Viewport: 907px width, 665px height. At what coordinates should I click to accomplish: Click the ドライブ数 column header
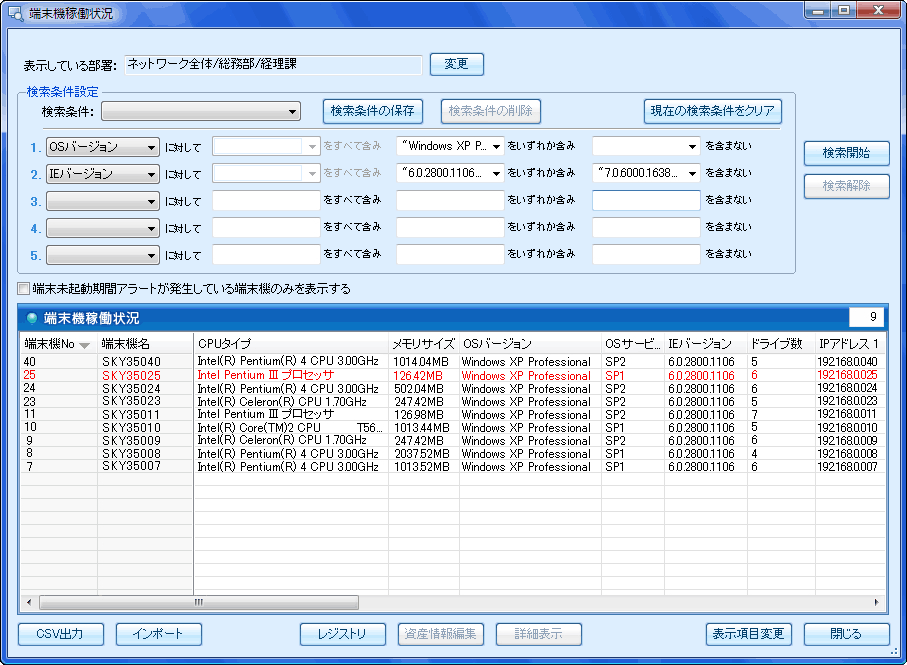point(781,344)
